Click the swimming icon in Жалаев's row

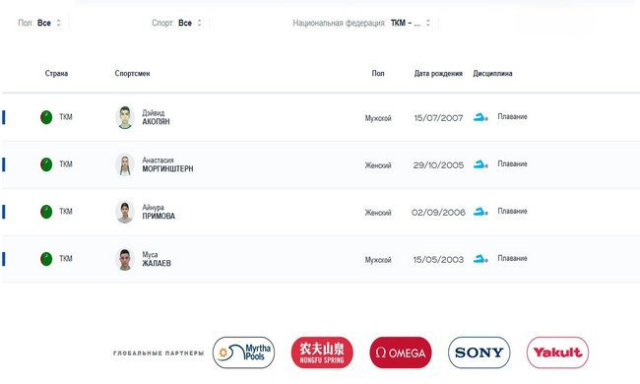480,259
